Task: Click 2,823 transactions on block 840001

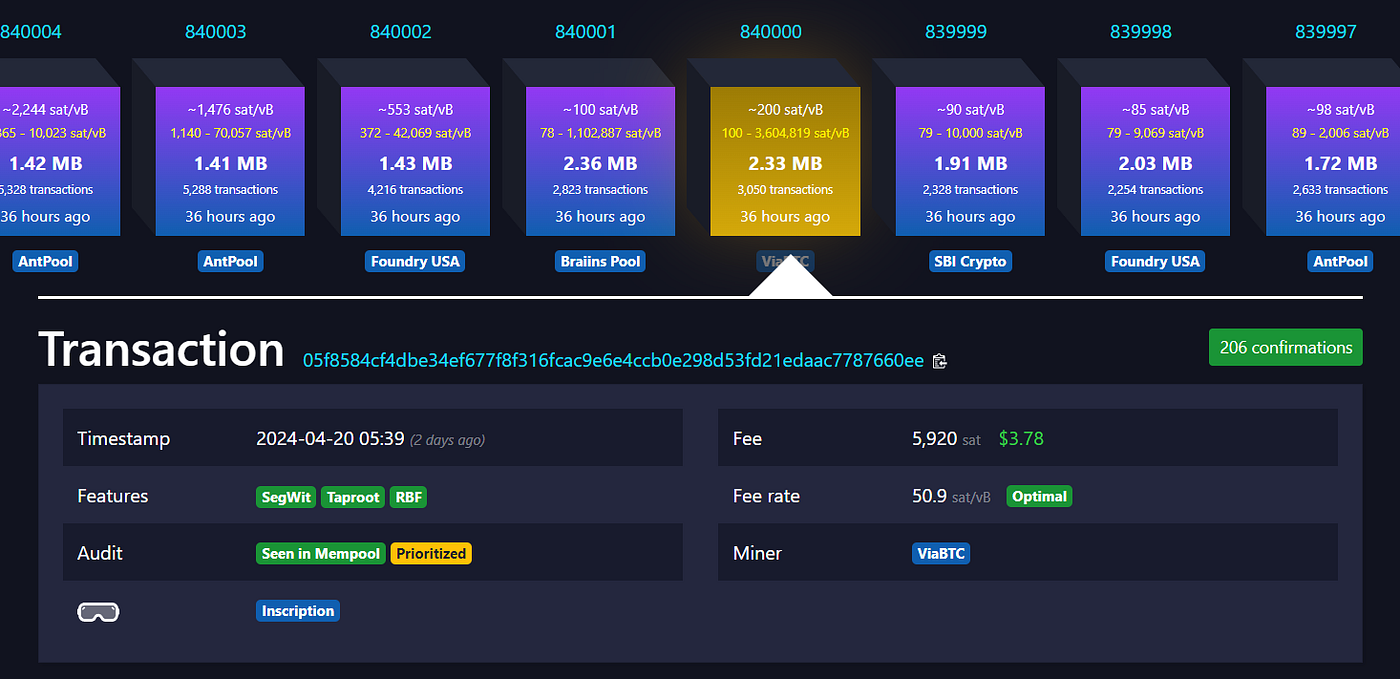Action: click(600, 189)
